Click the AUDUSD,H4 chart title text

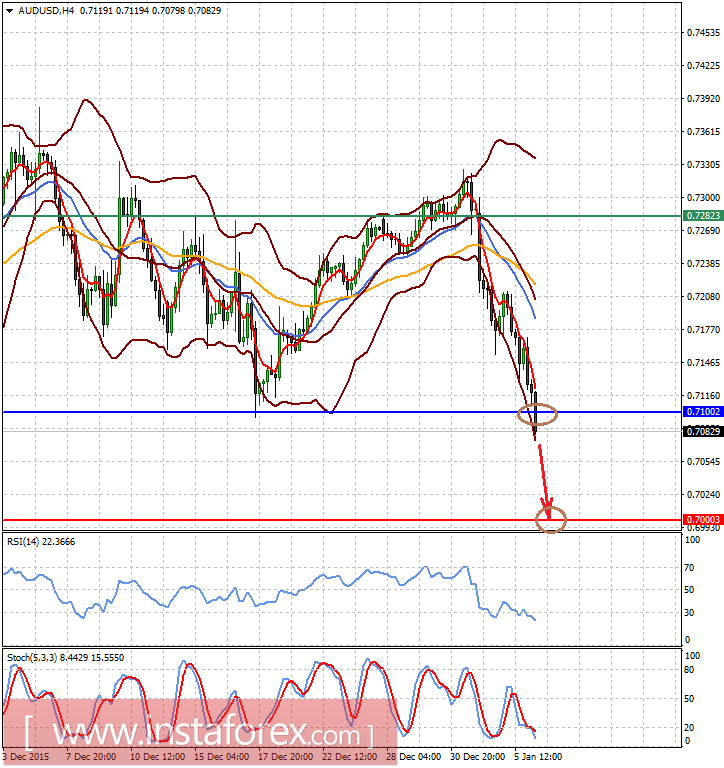pos(46,10)
